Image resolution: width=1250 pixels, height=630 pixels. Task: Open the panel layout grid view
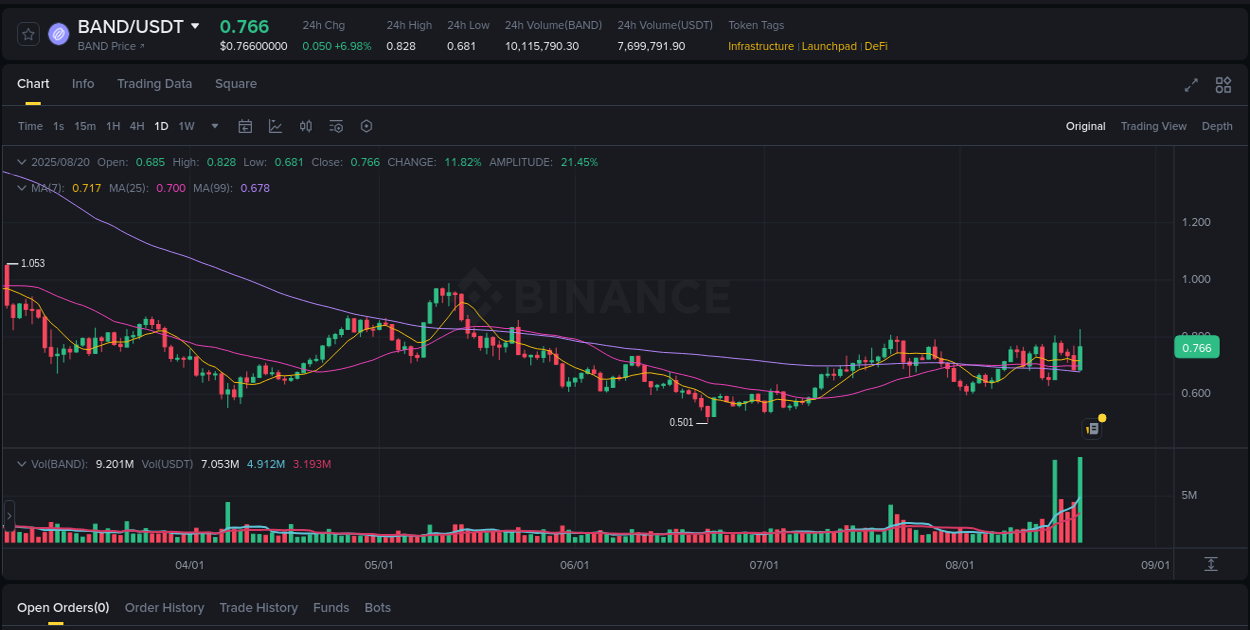click(1222, 86)
